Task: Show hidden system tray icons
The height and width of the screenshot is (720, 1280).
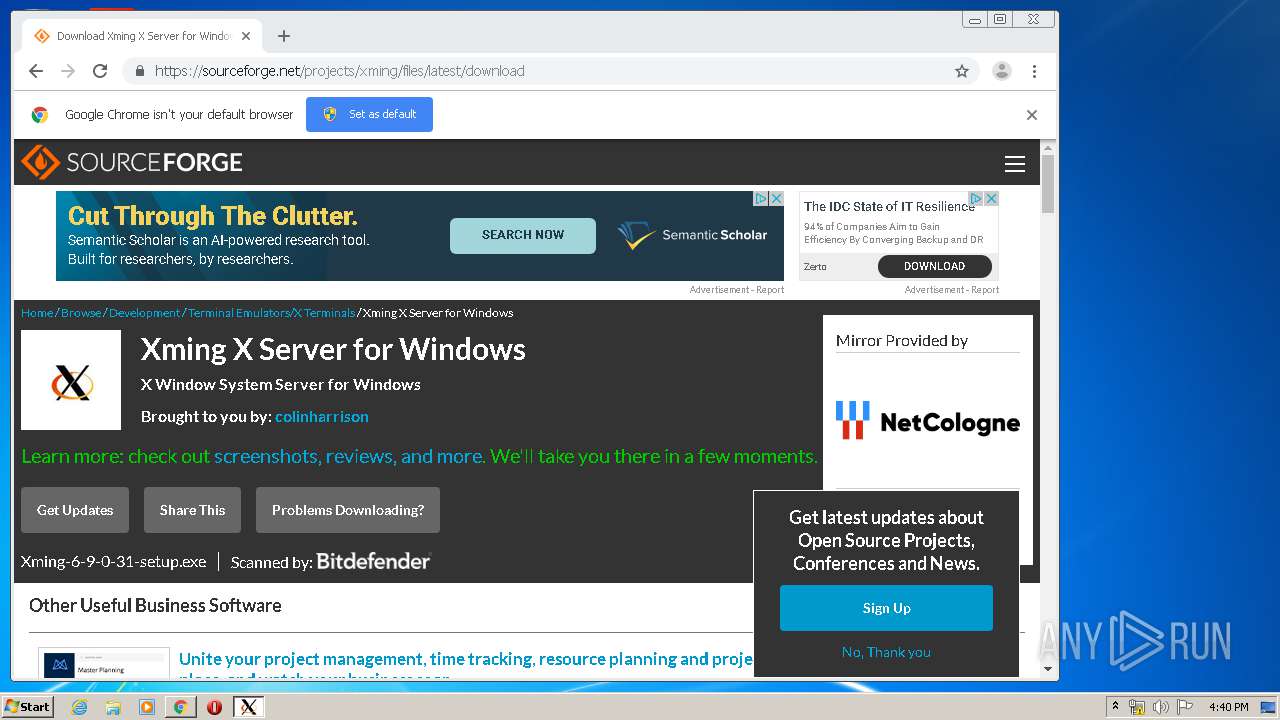Action: pyautogui.click(x=1115, y=707)
